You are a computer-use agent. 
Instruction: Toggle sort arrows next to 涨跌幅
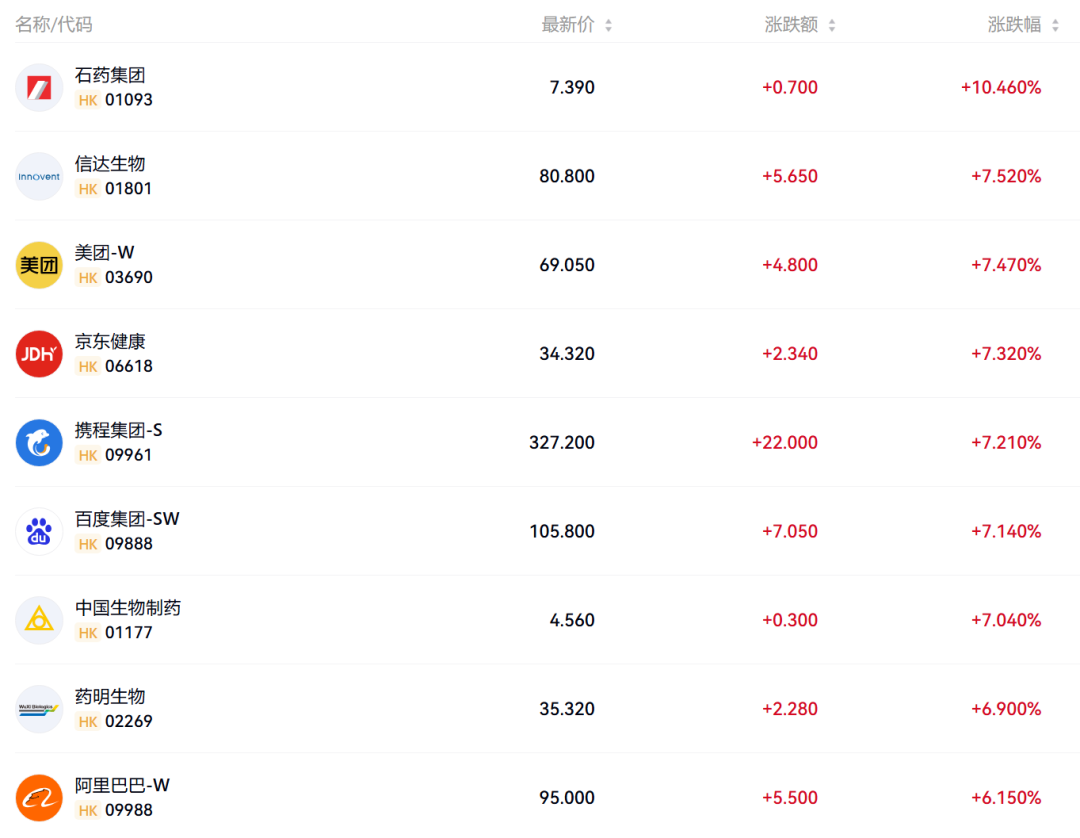(1055, 25)
